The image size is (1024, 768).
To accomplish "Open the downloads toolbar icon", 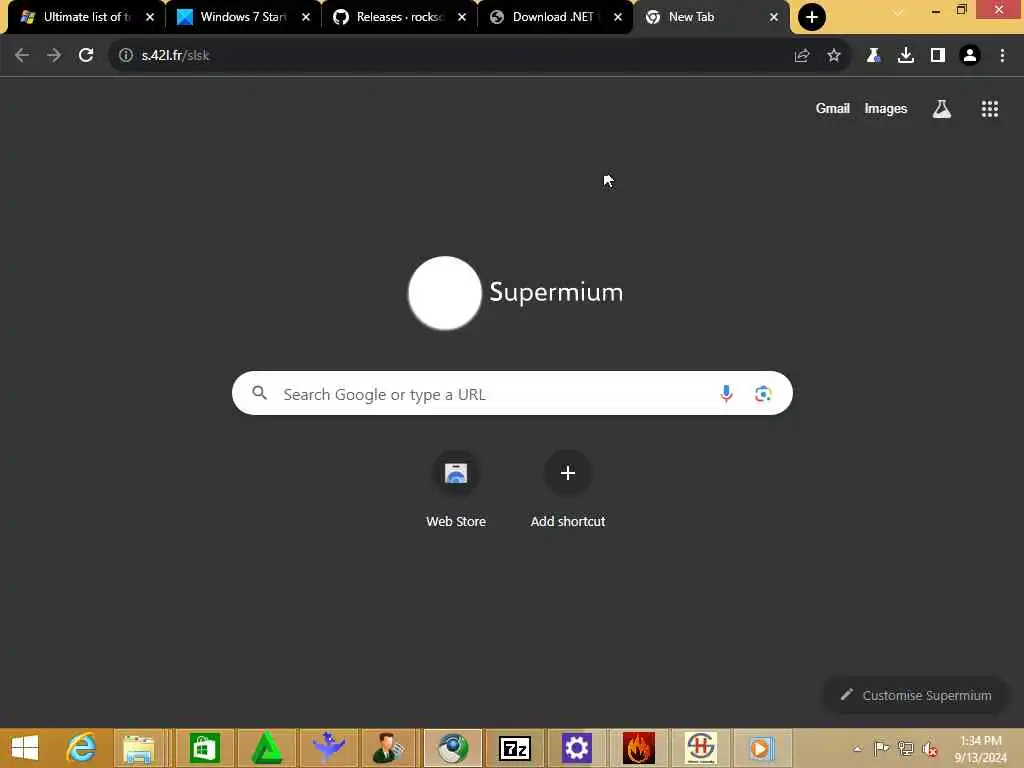I will [906, 56].
